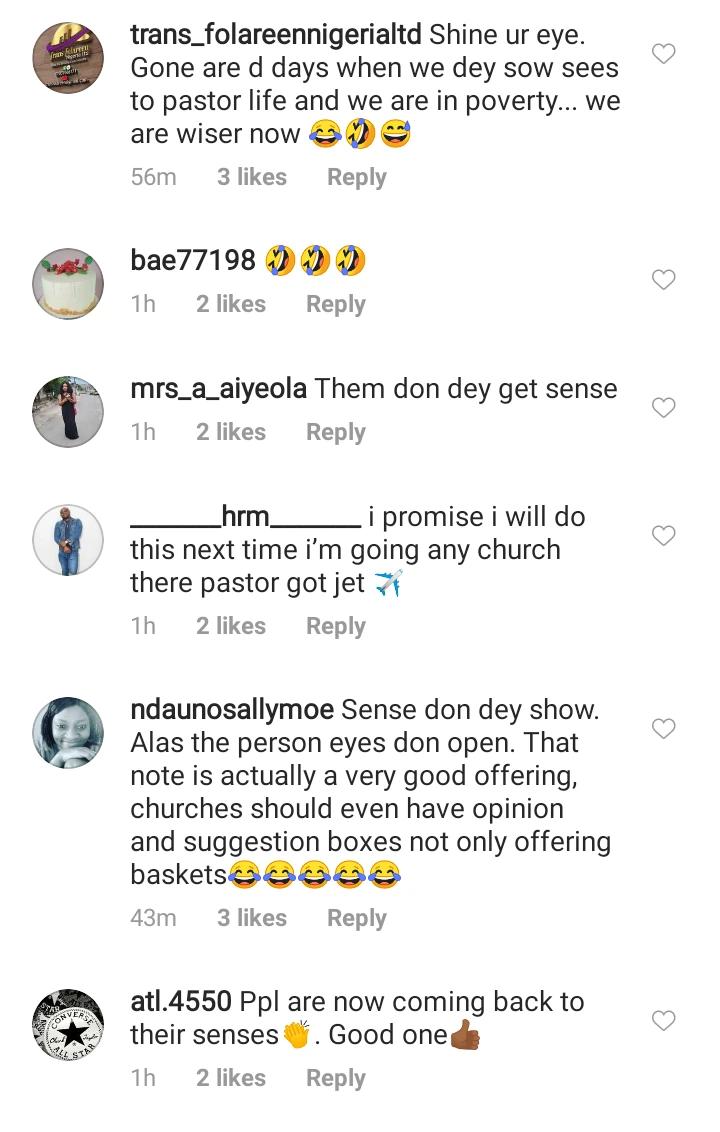
Task: View 3 likes on trans_folareennigerialtd's comment
Action: click(x=251, y=177)
